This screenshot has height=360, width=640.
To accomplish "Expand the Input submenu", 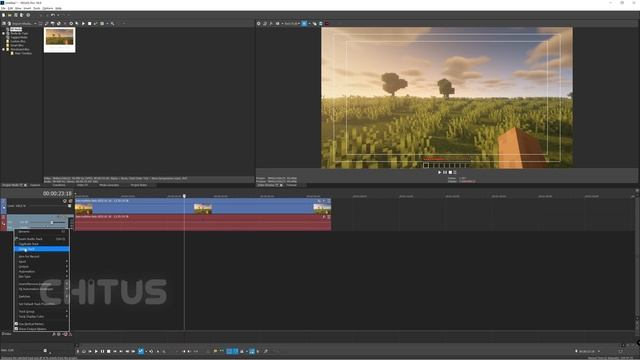I will [42, 262].
